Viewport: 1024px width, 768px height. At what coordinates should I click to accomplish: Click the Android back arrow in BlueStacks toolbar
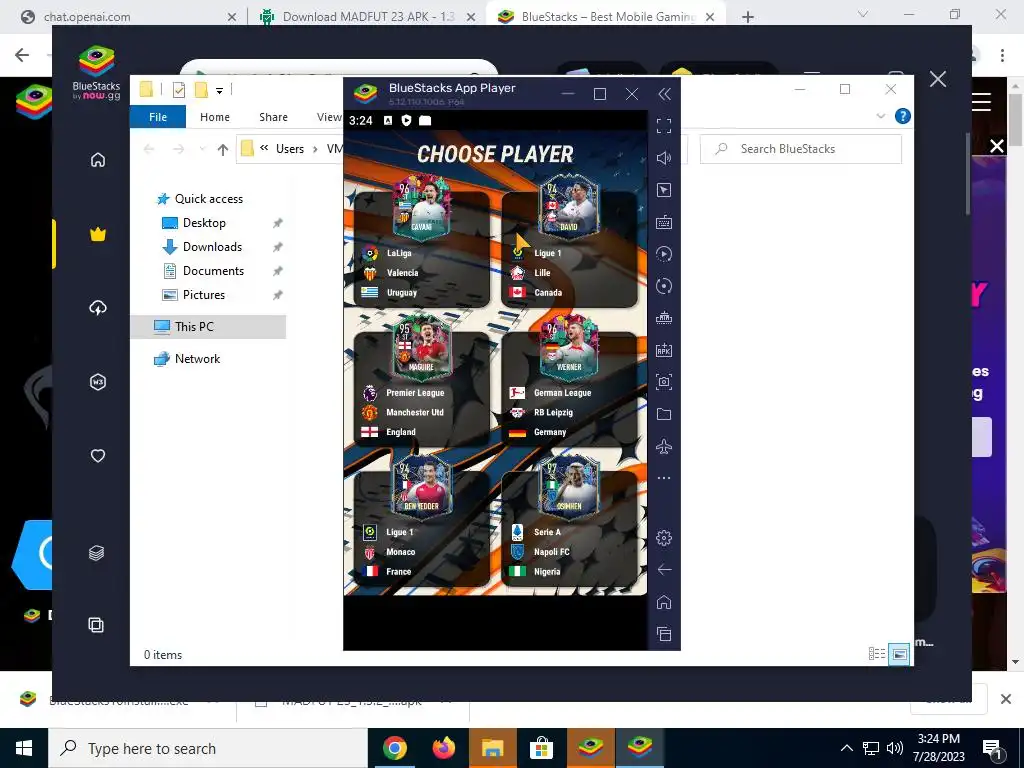coord(664,570)
